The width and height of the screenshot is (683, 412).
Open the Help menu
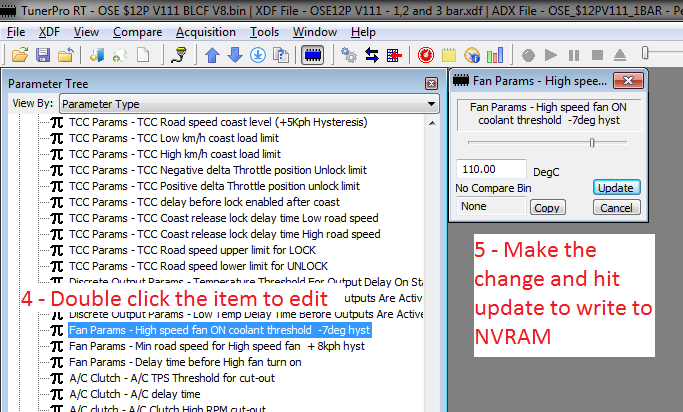pos(363,32)
